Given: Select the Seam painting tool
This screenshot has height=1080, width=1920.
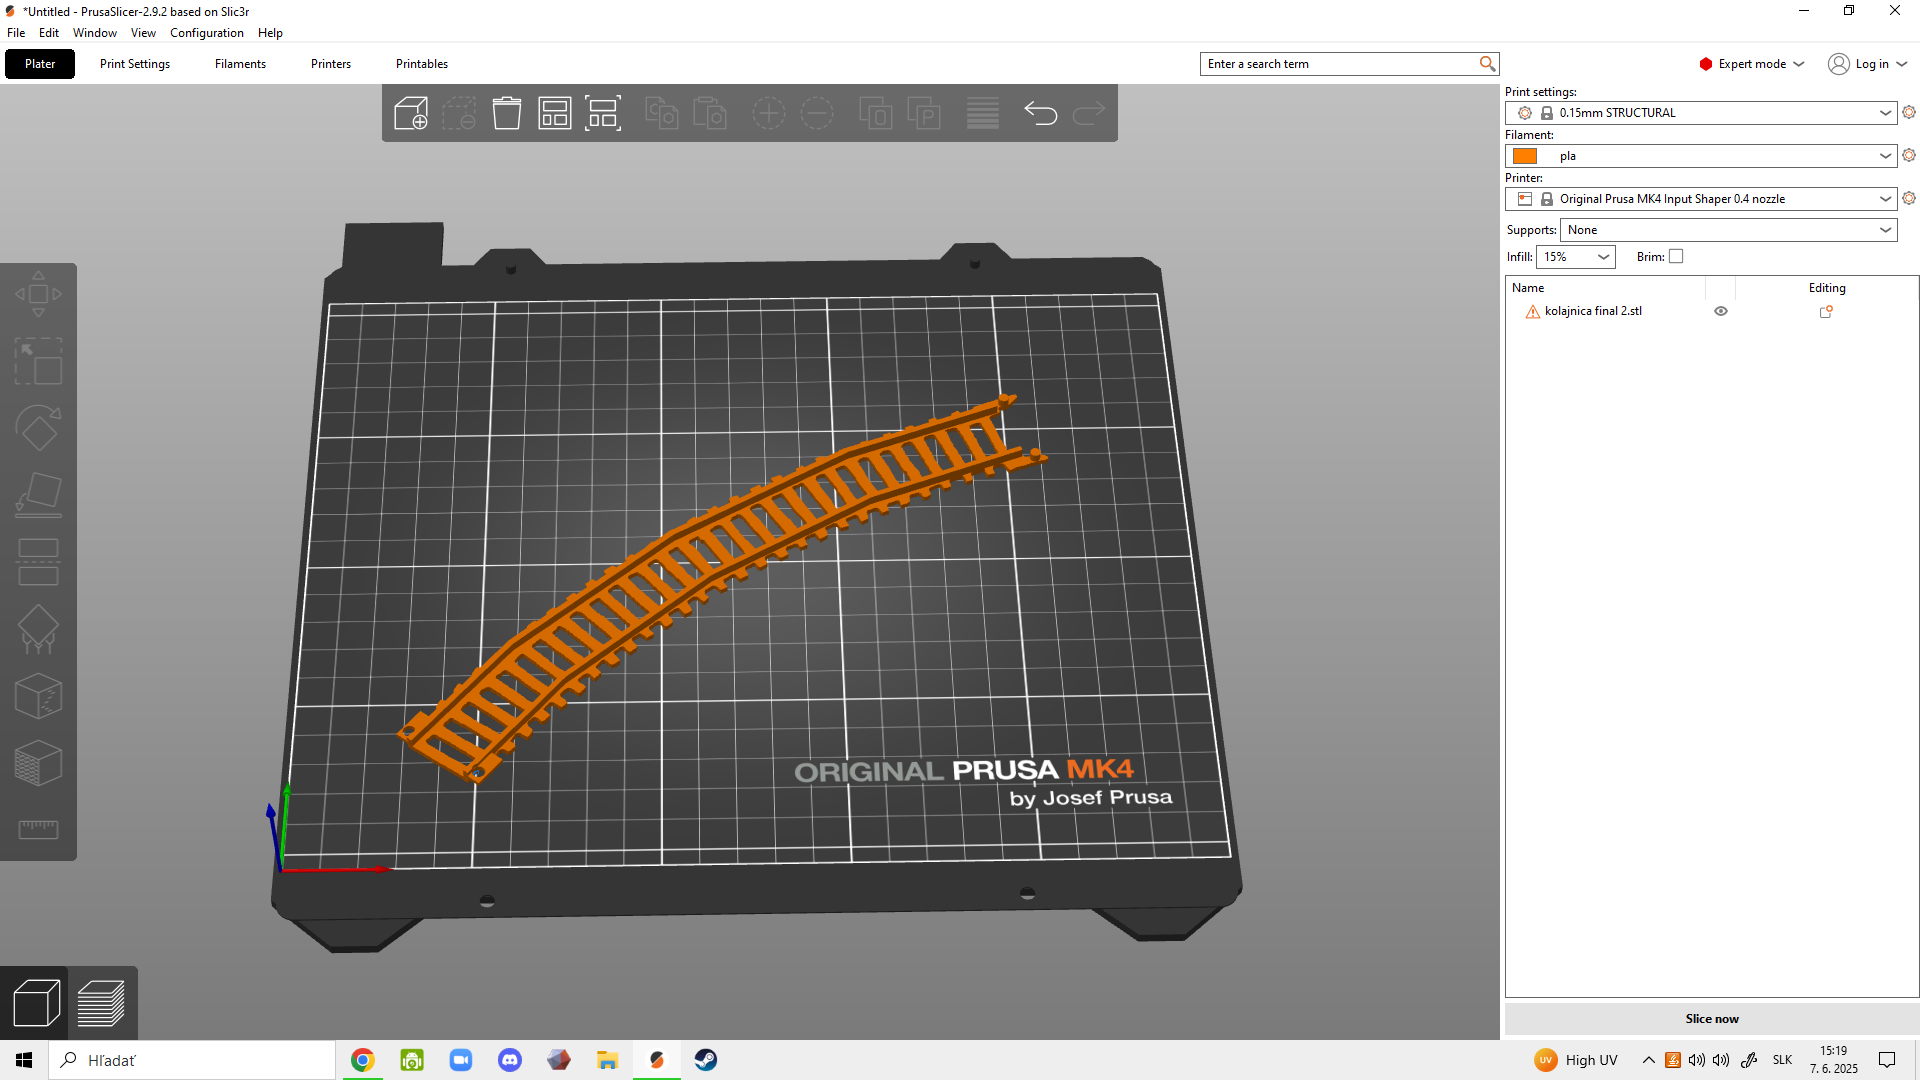Looking at the screenshot, I should coord(38,696).
